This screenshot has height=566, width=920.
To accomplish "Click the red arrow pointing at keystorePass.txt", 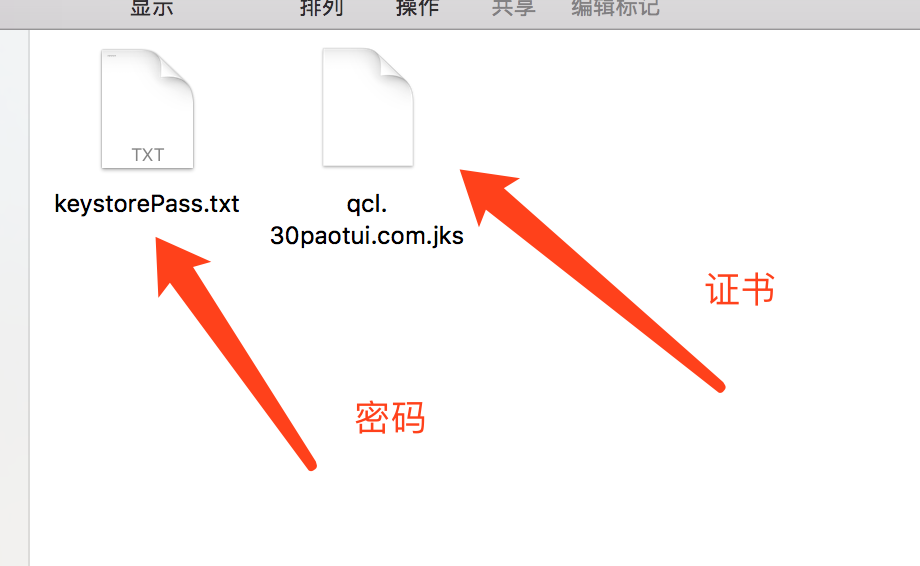I will click(234, 352).
